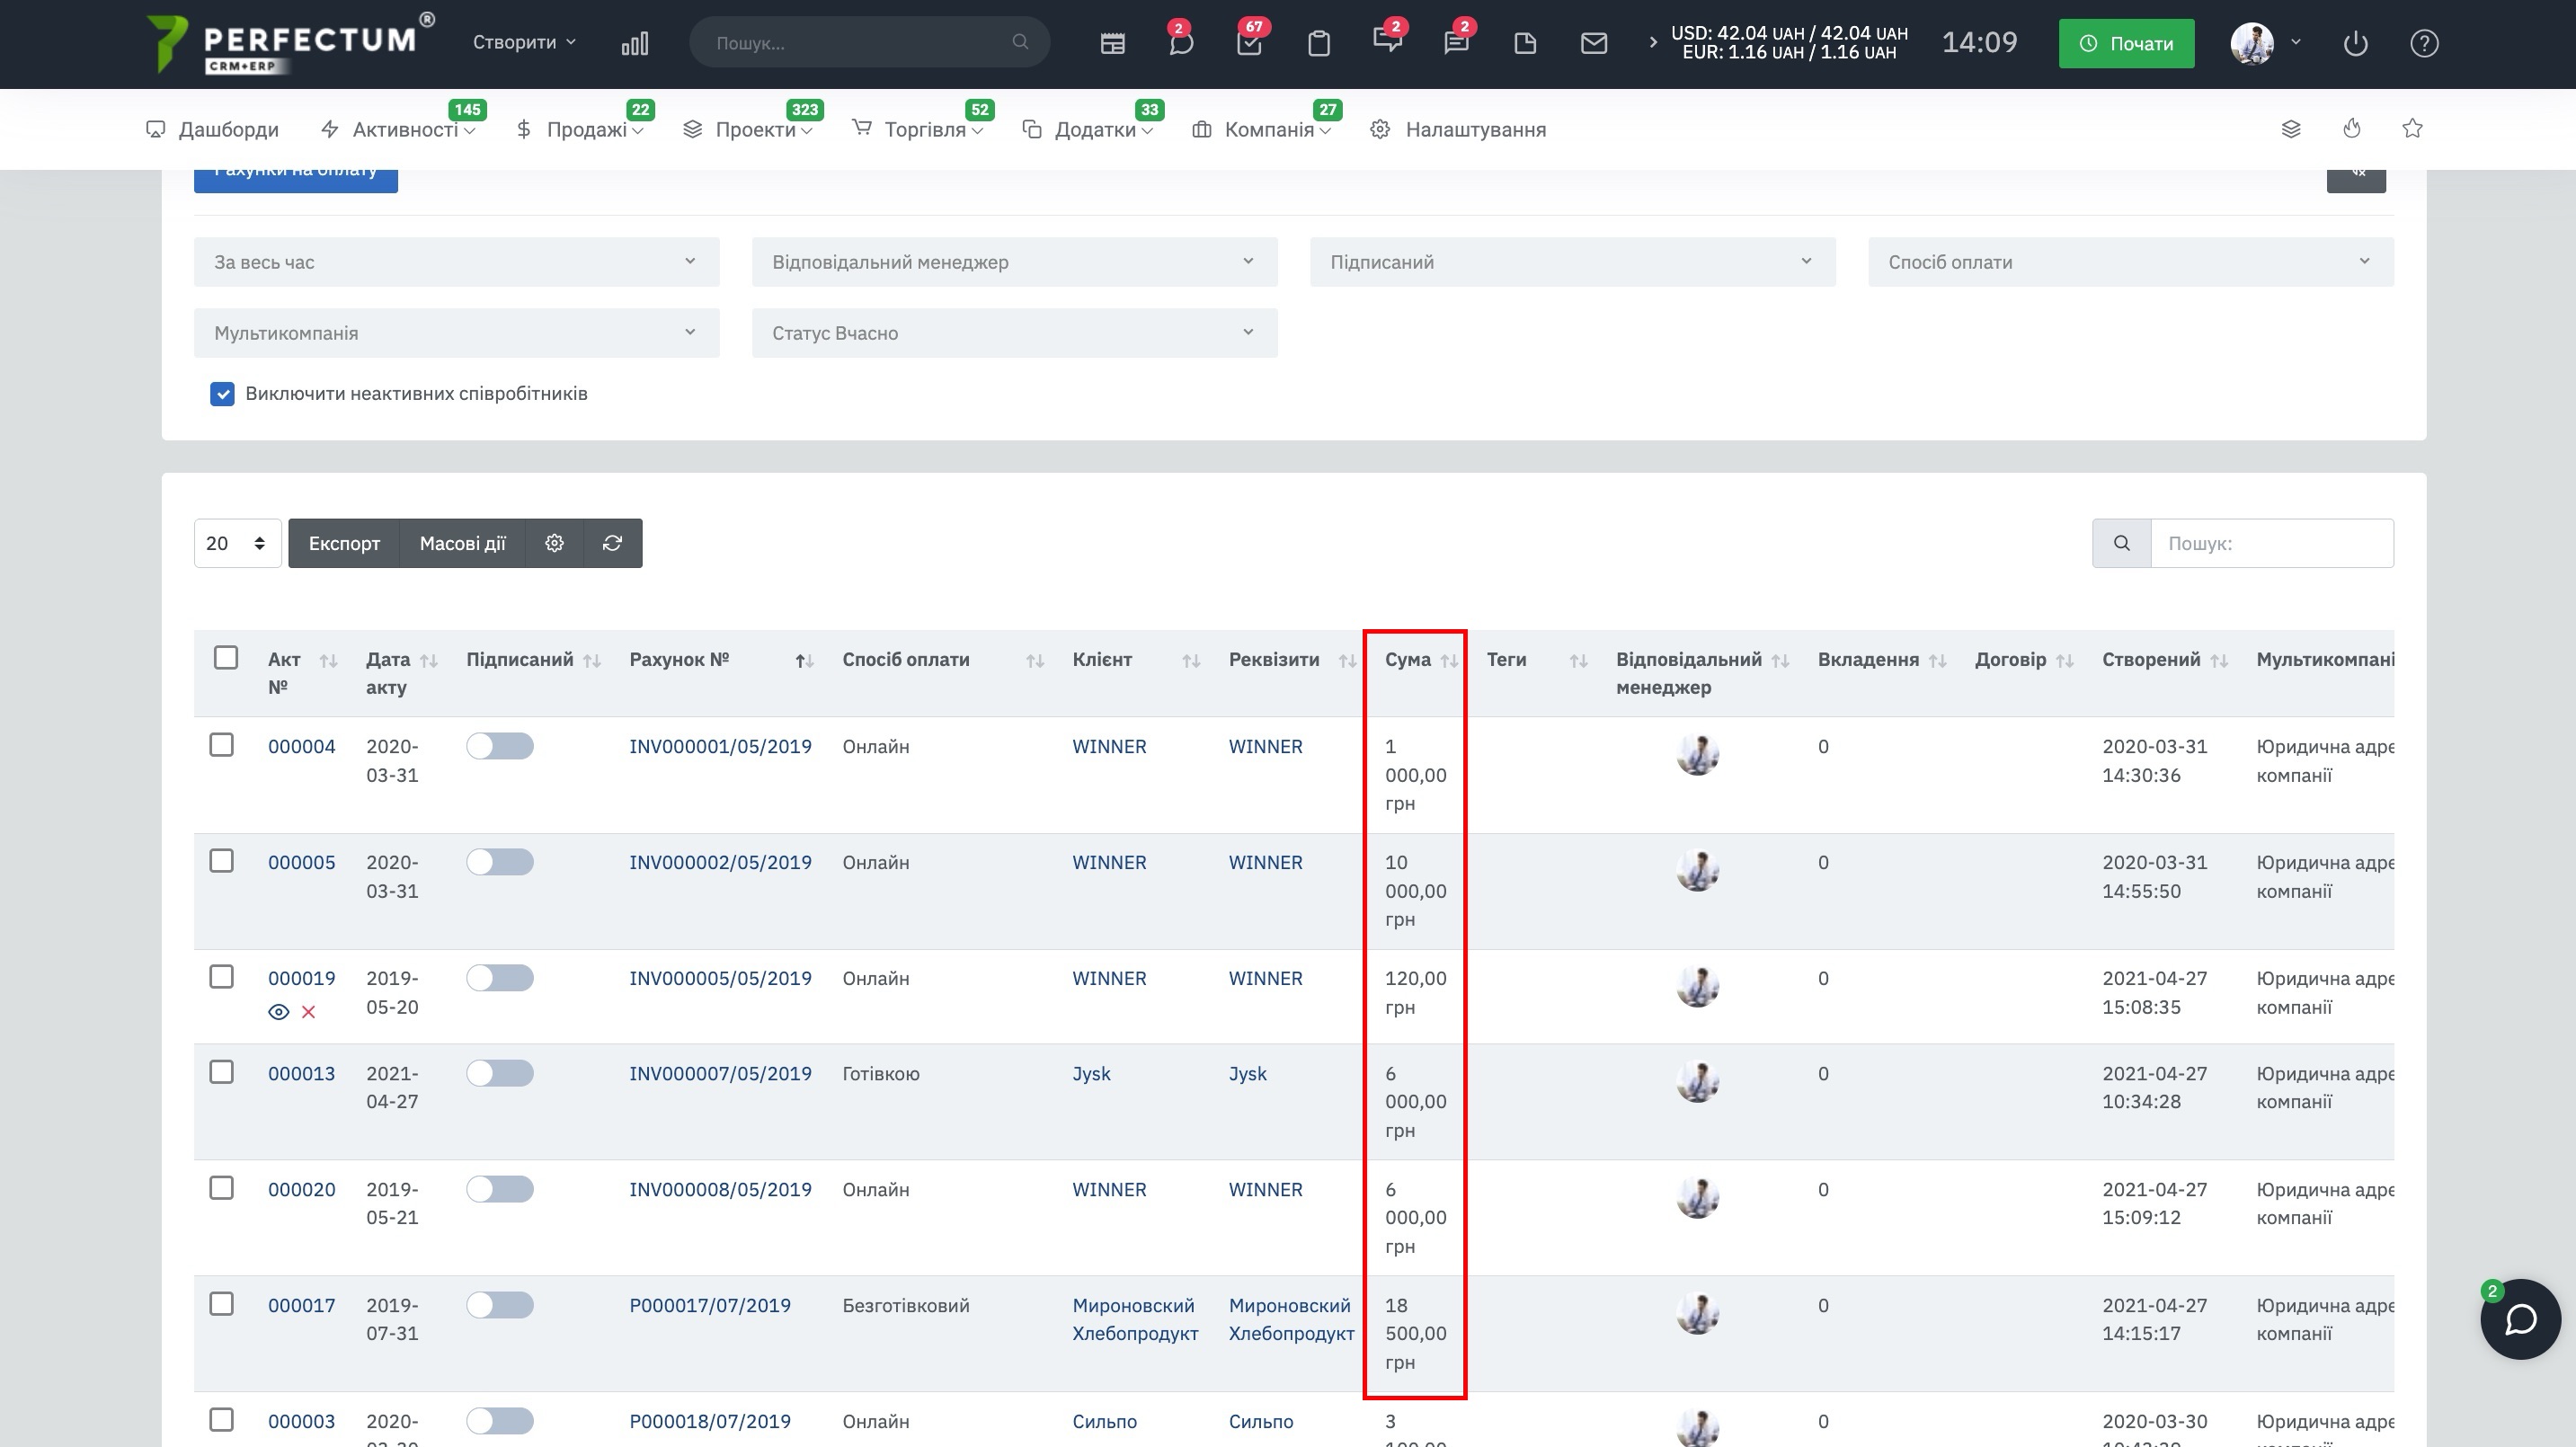The height and width of the screenshot is (1447, 2576).
Task: Open the floating chat widget bubble
Action: pos(2519,1319)
